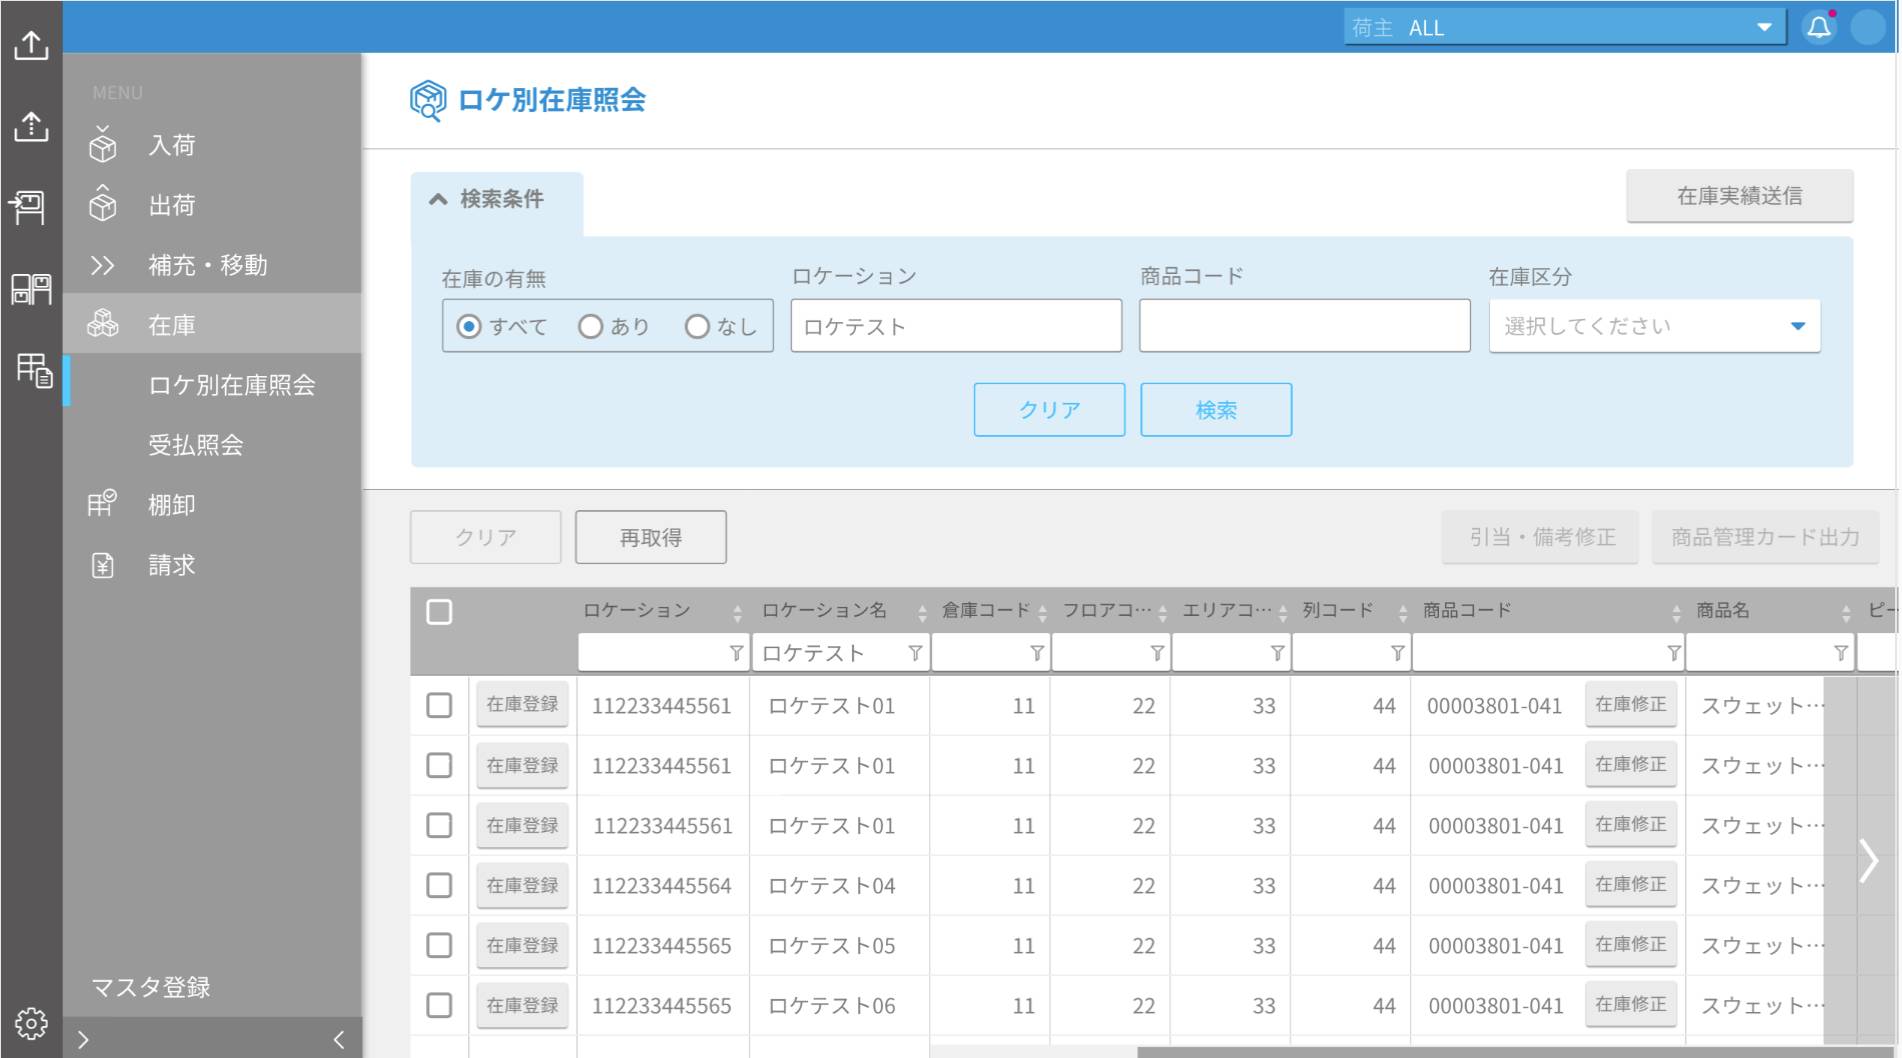This screenshot has height=1058, width=1902.
Task: Open the 入荷 menu
Action: coord(212,145)
